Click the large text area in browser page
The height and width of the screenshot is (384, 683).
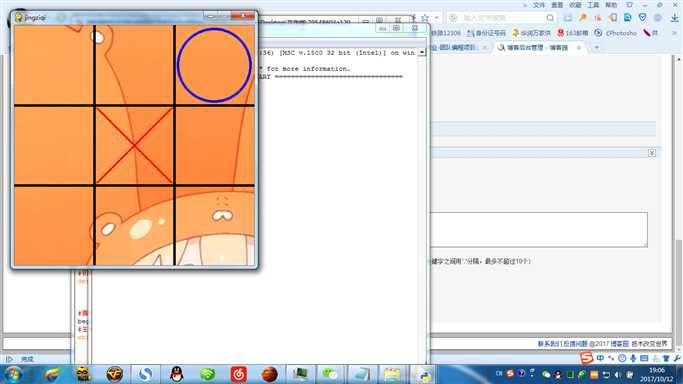click(x=538, y=229)
